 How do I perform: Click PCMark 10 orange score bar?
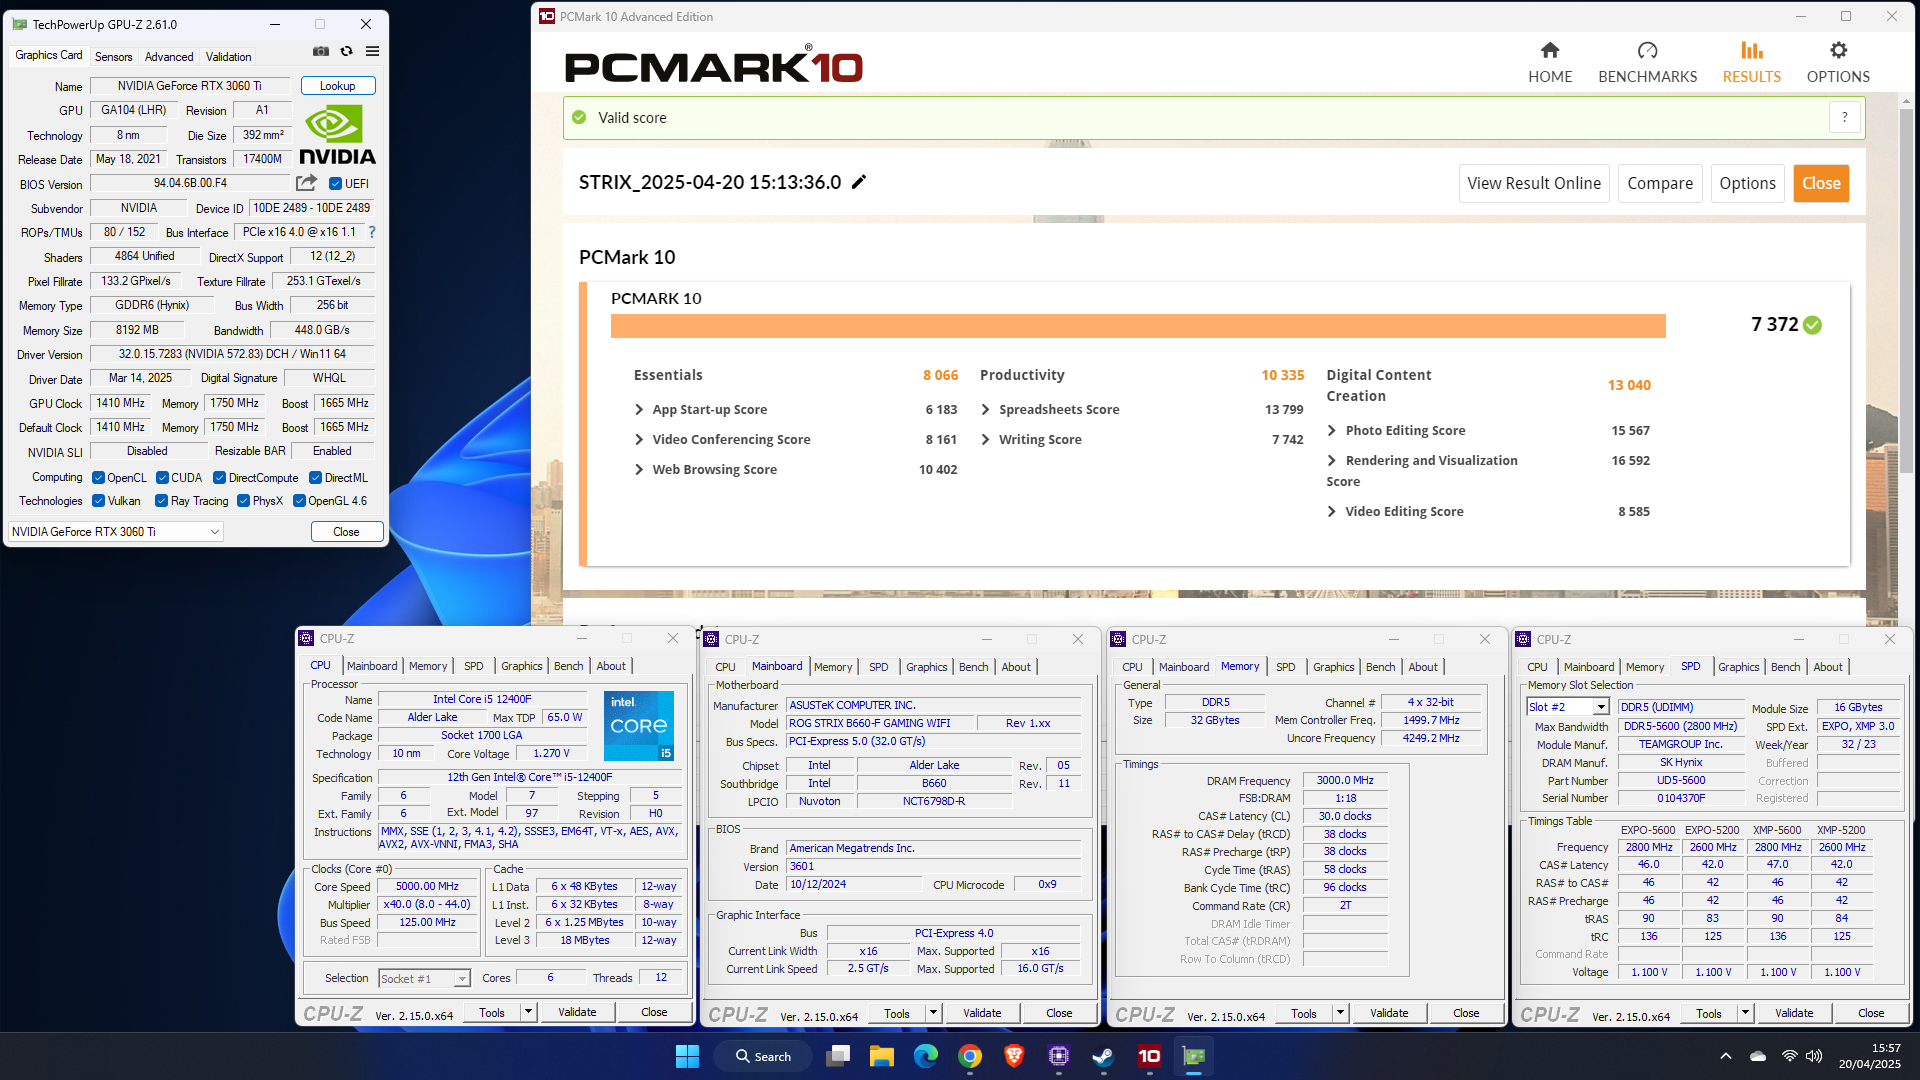1138,326
